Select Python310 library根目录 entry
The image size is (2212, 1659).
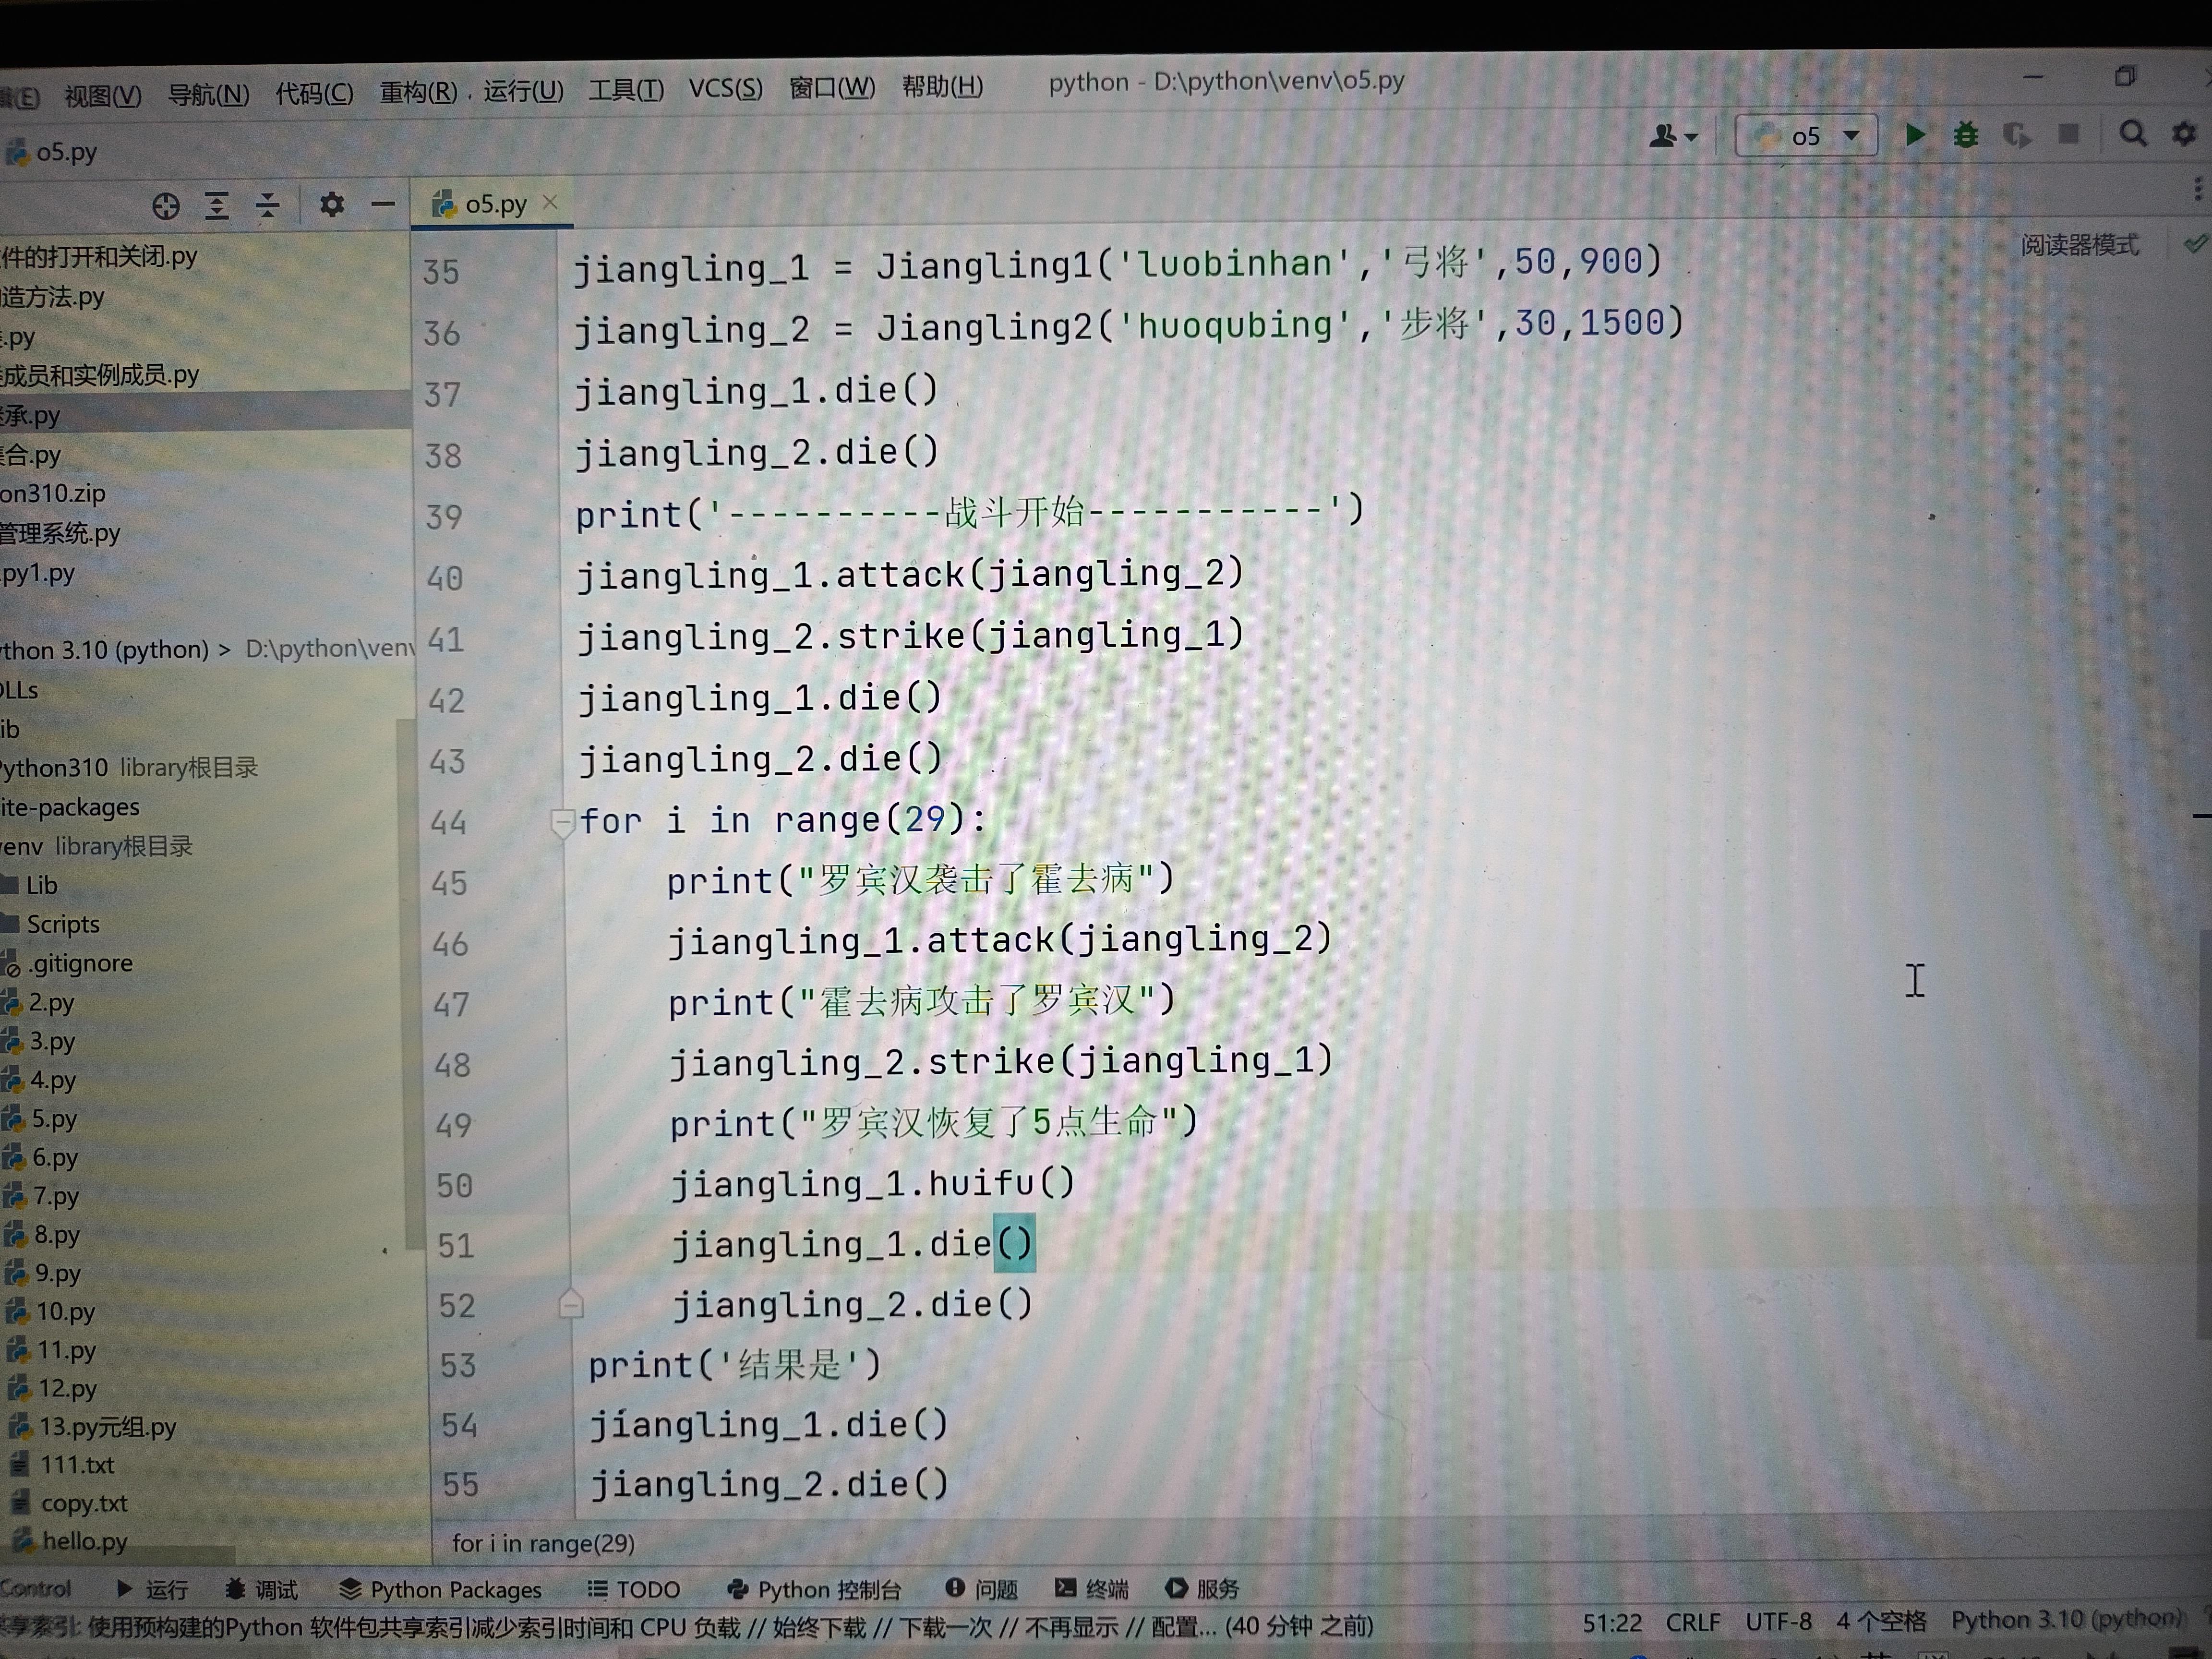[128, 768]
